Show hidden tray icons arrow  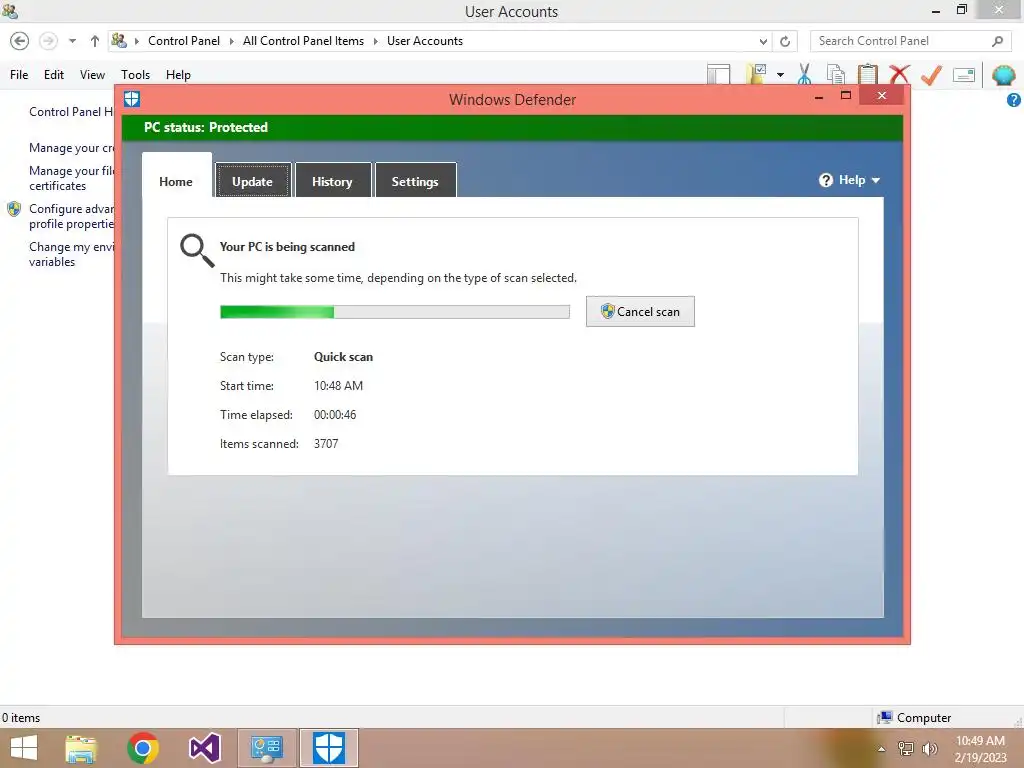point(882,749)
